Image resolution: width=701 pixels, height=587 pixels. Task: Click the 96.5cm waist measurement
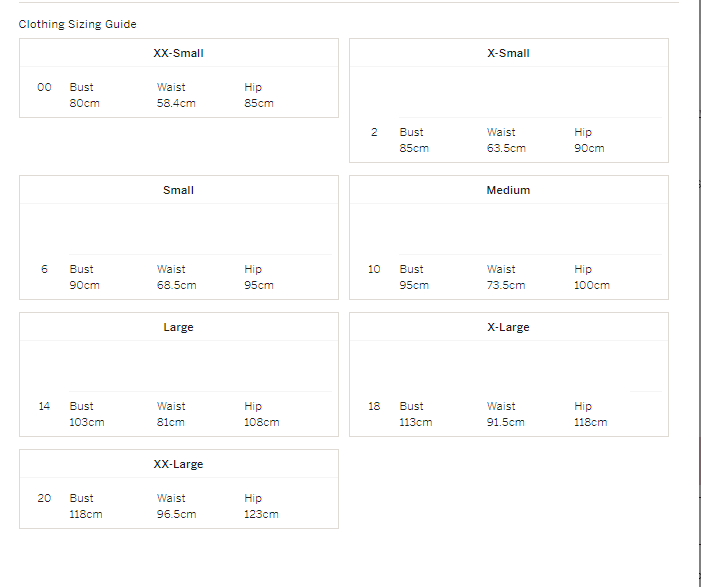coord(176,514)
